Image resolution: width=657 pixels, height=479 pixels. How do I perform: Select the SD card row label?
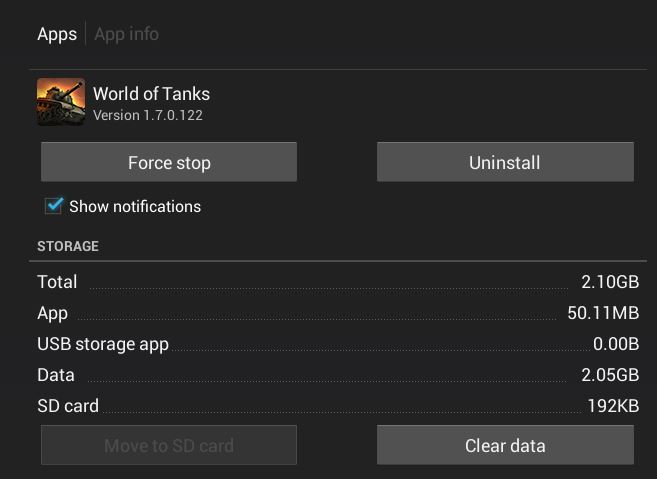coord(68,406)
